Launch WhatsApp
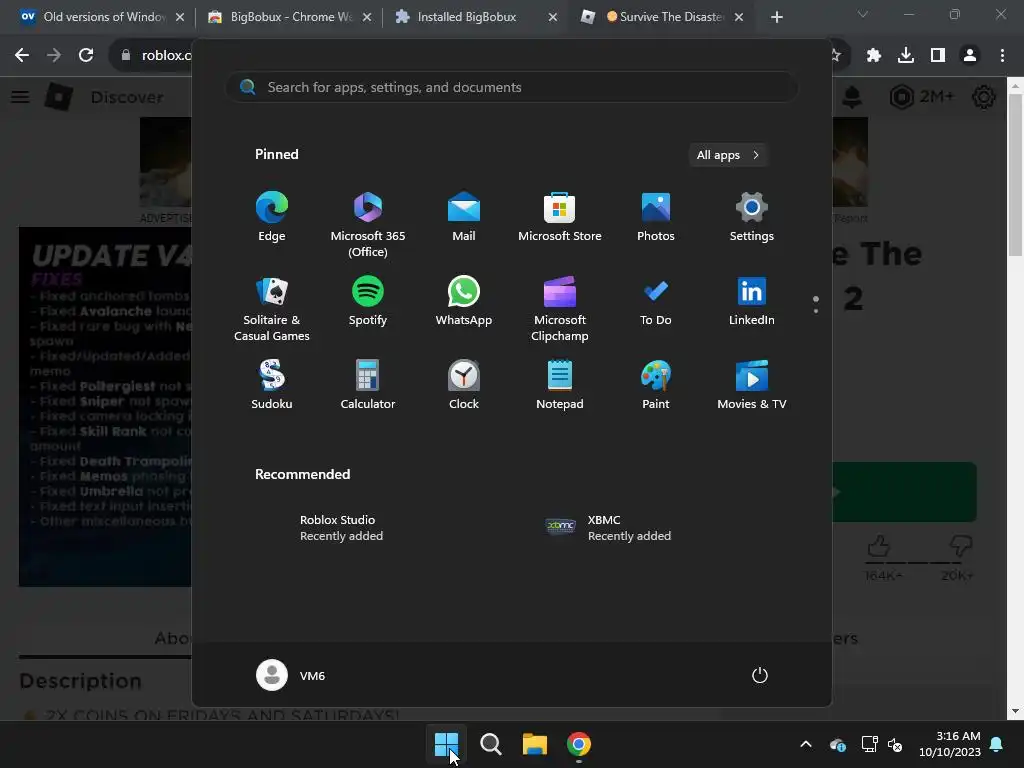Screen dimensions: 1024x768 [x=464, y=301]
